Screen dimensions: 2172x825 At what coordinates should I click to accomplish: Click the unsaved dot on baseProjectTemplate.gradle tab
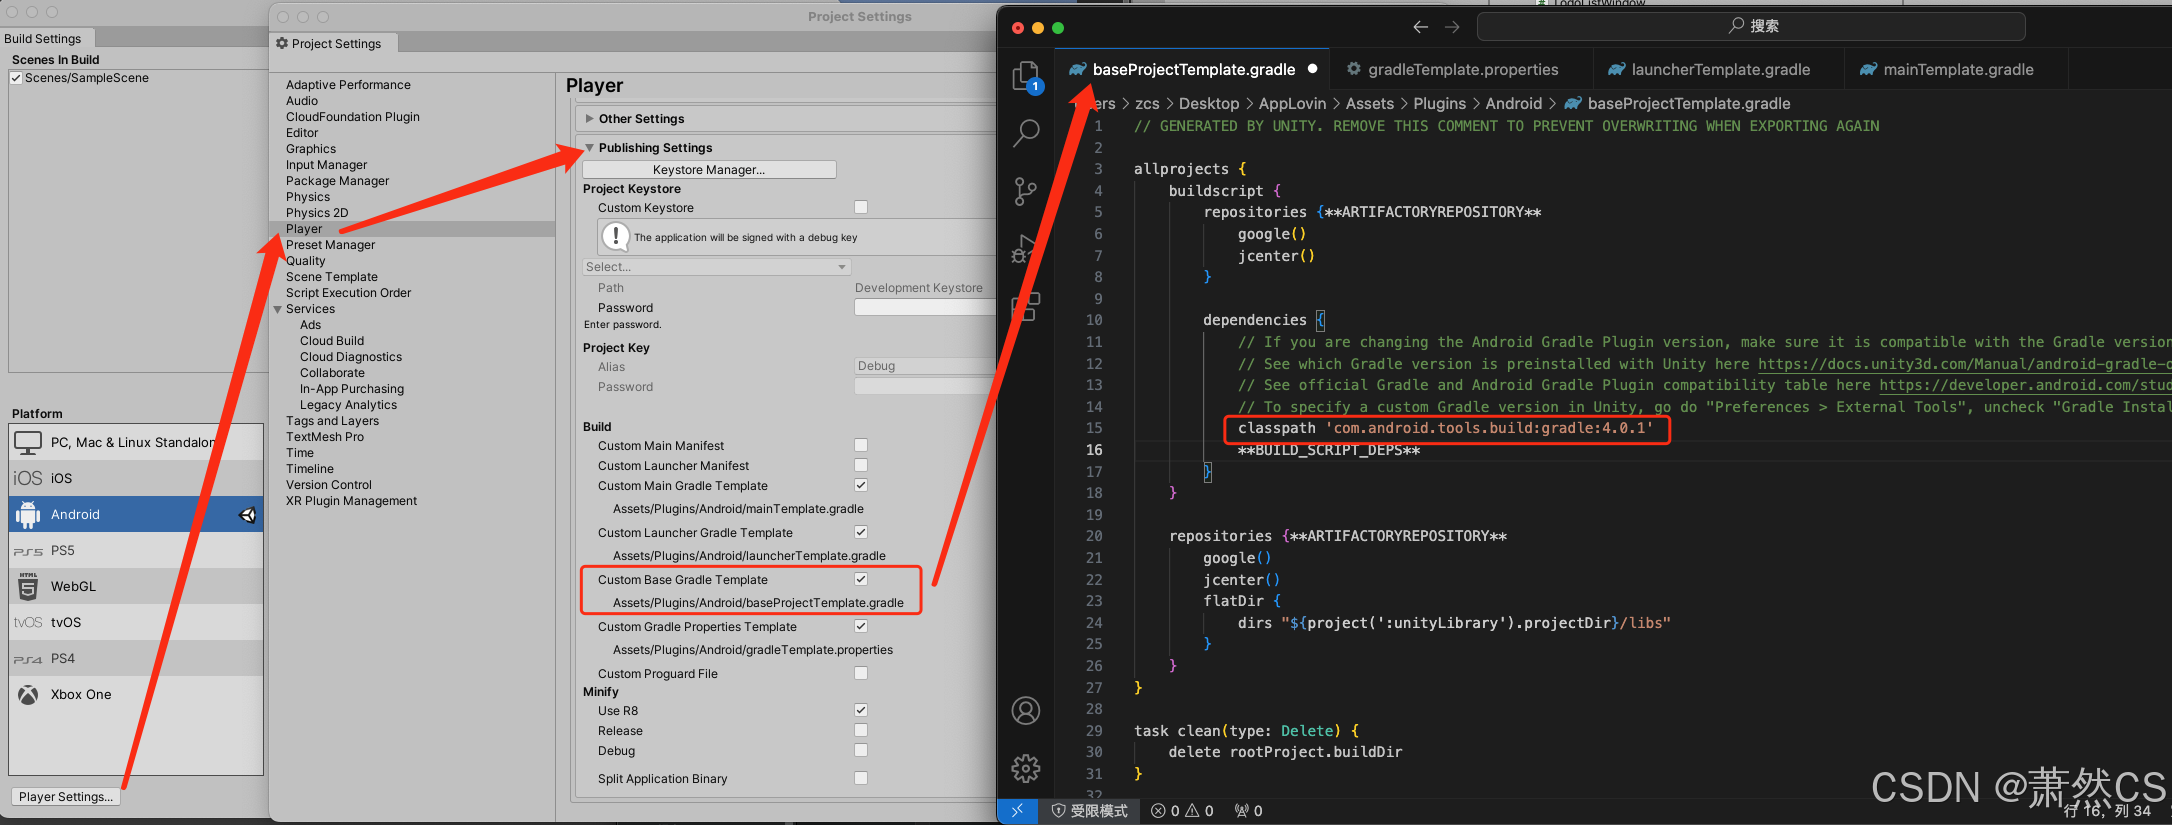coord(1312,69)
